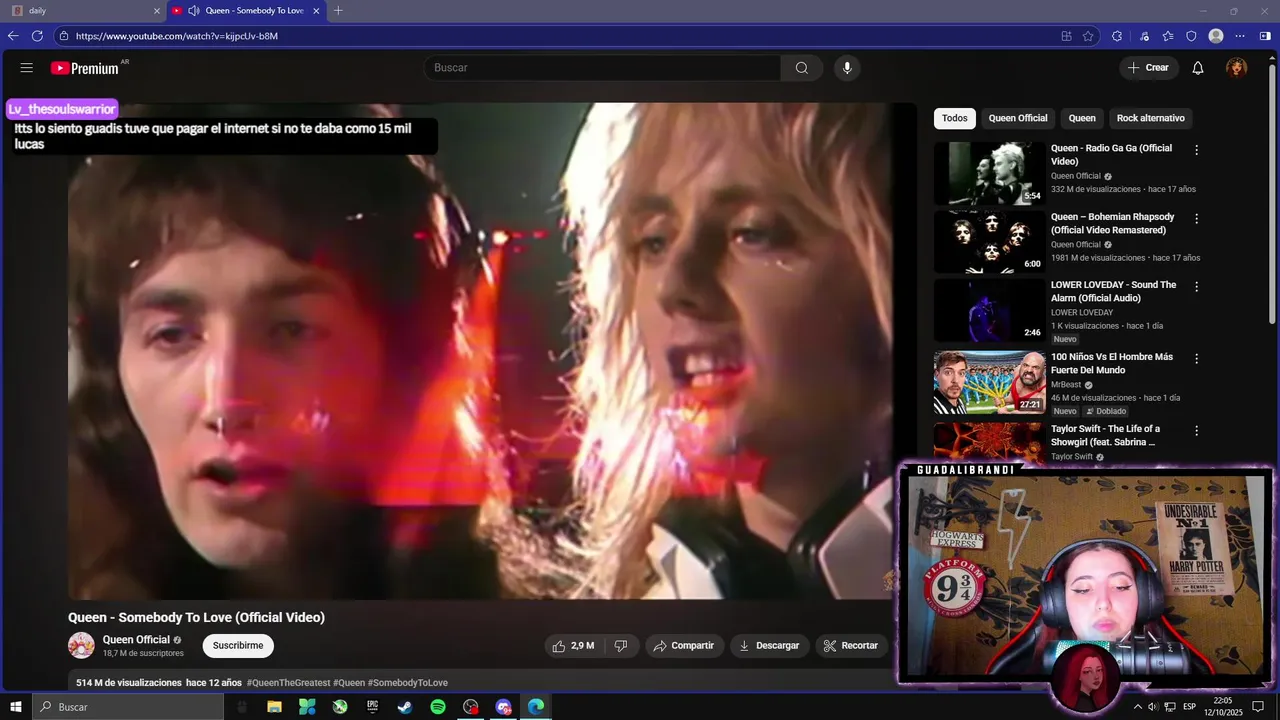Viewport: 1280px width, 720px height.
Task: Add this page to Edge favorites (star)
Action: (x=1088, y=36)
